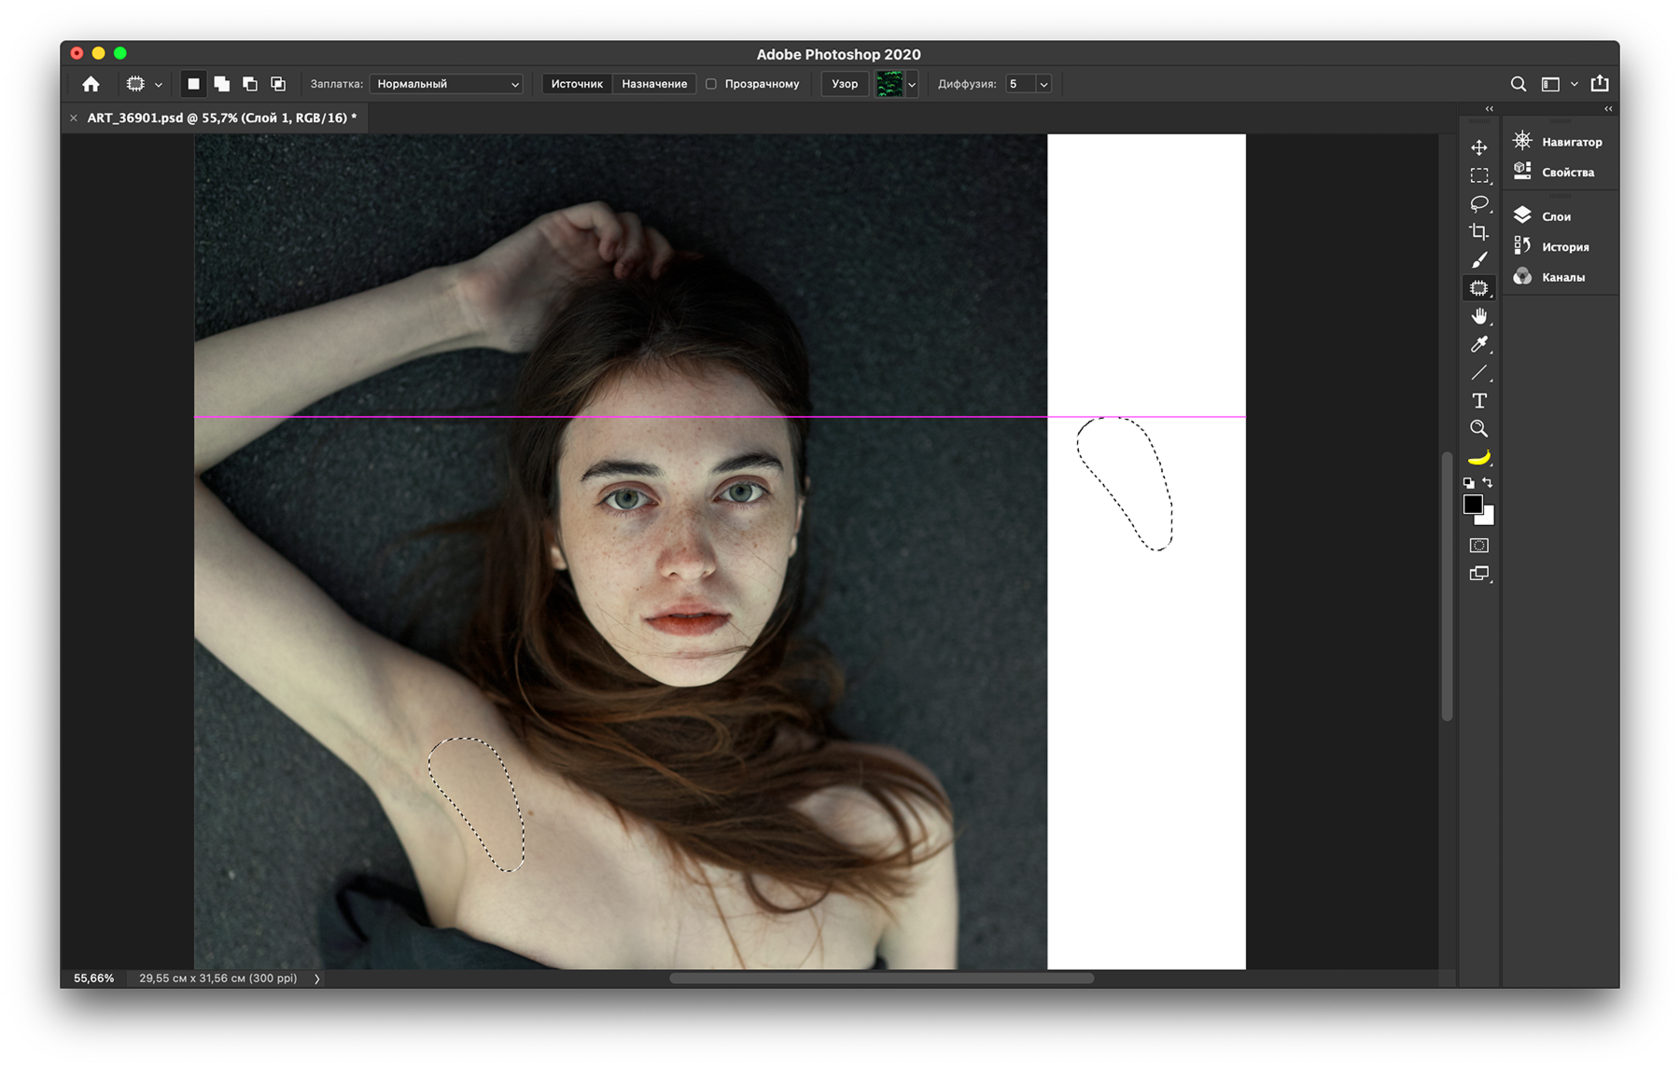
Task: Select the Crop tool
Action: (1479, 232)
